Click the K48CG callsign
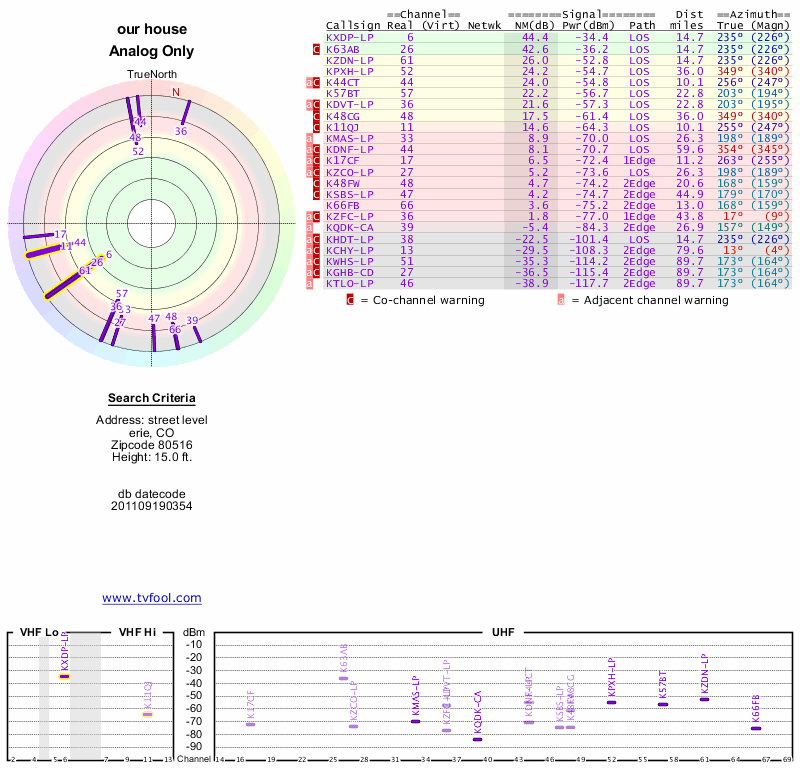Image resolution: width=800 pixels, height=768 pixels. (342, 116)
